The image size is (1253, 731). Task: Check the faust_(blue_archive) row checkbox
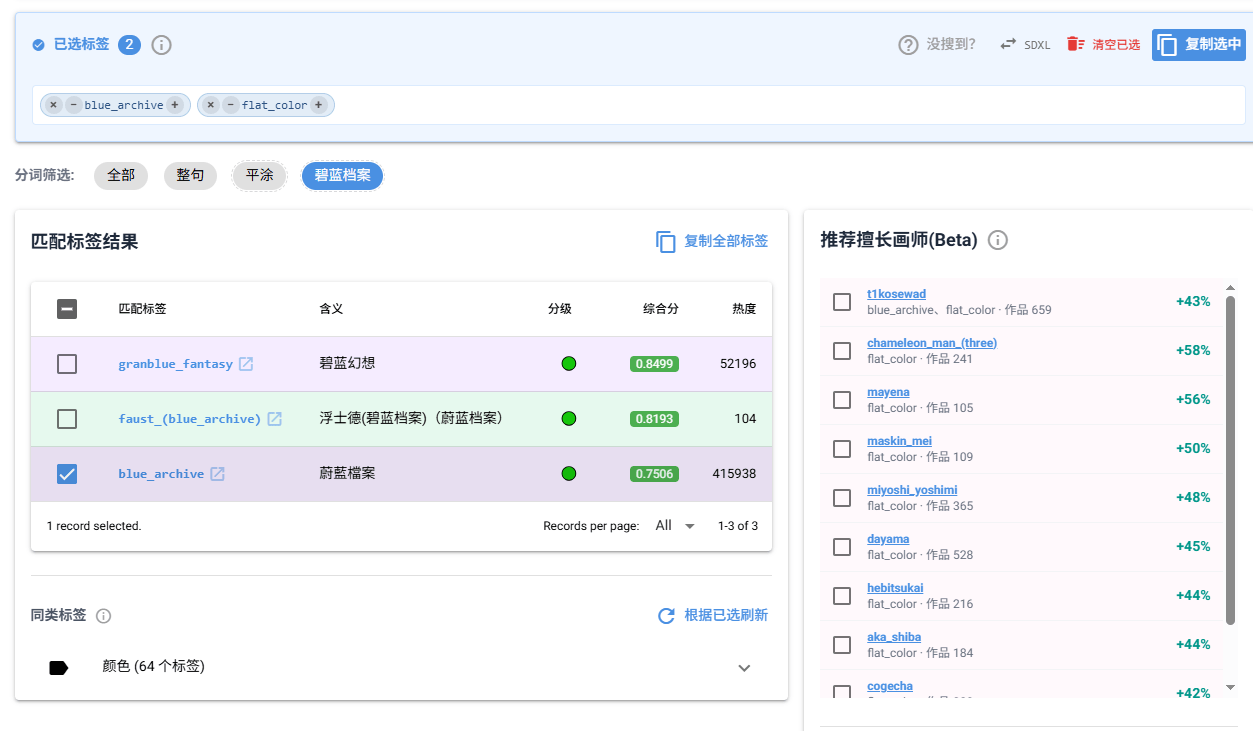point(67,419)
